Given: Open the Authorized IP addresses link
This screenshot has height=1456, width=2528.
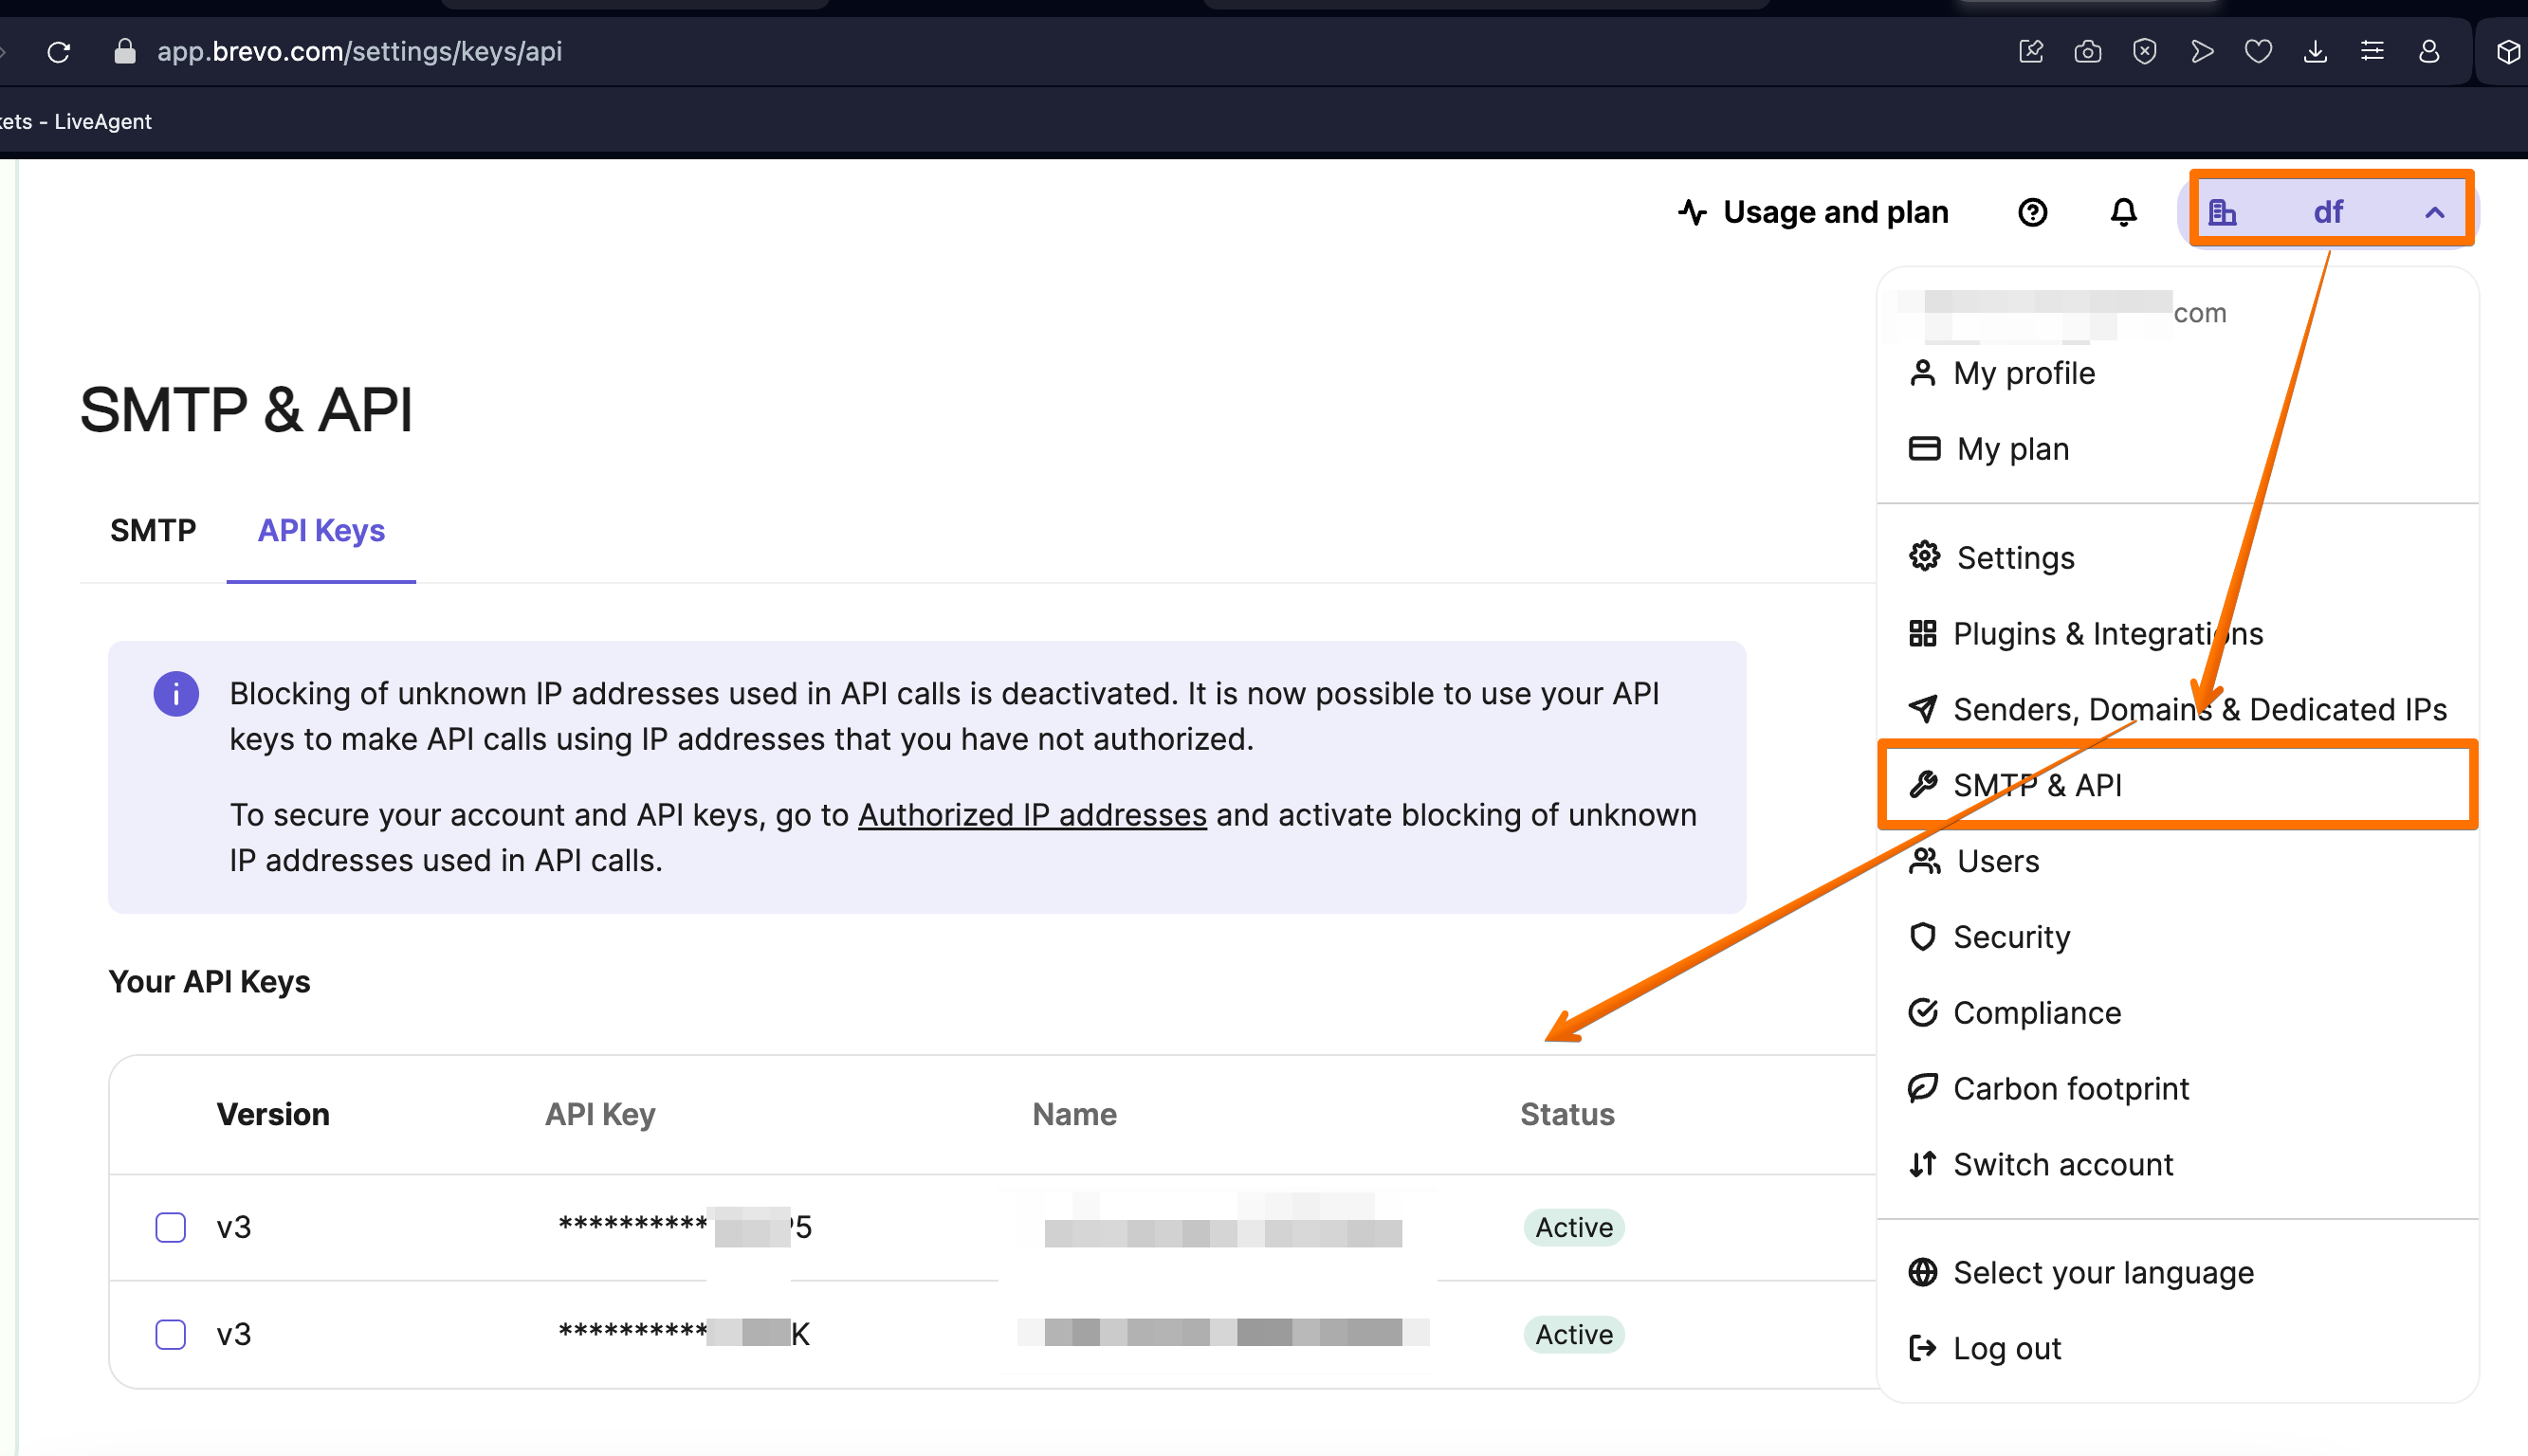Looking at the screenshot, I should pyautogui.click(x=1032, y=814).
